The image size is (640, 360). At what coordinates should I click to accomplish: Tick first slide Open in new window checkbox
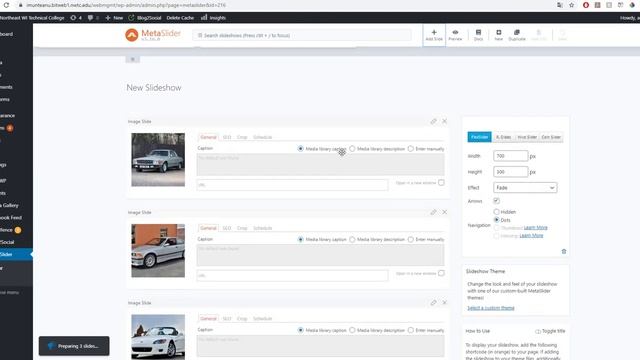tap(441, 182)
